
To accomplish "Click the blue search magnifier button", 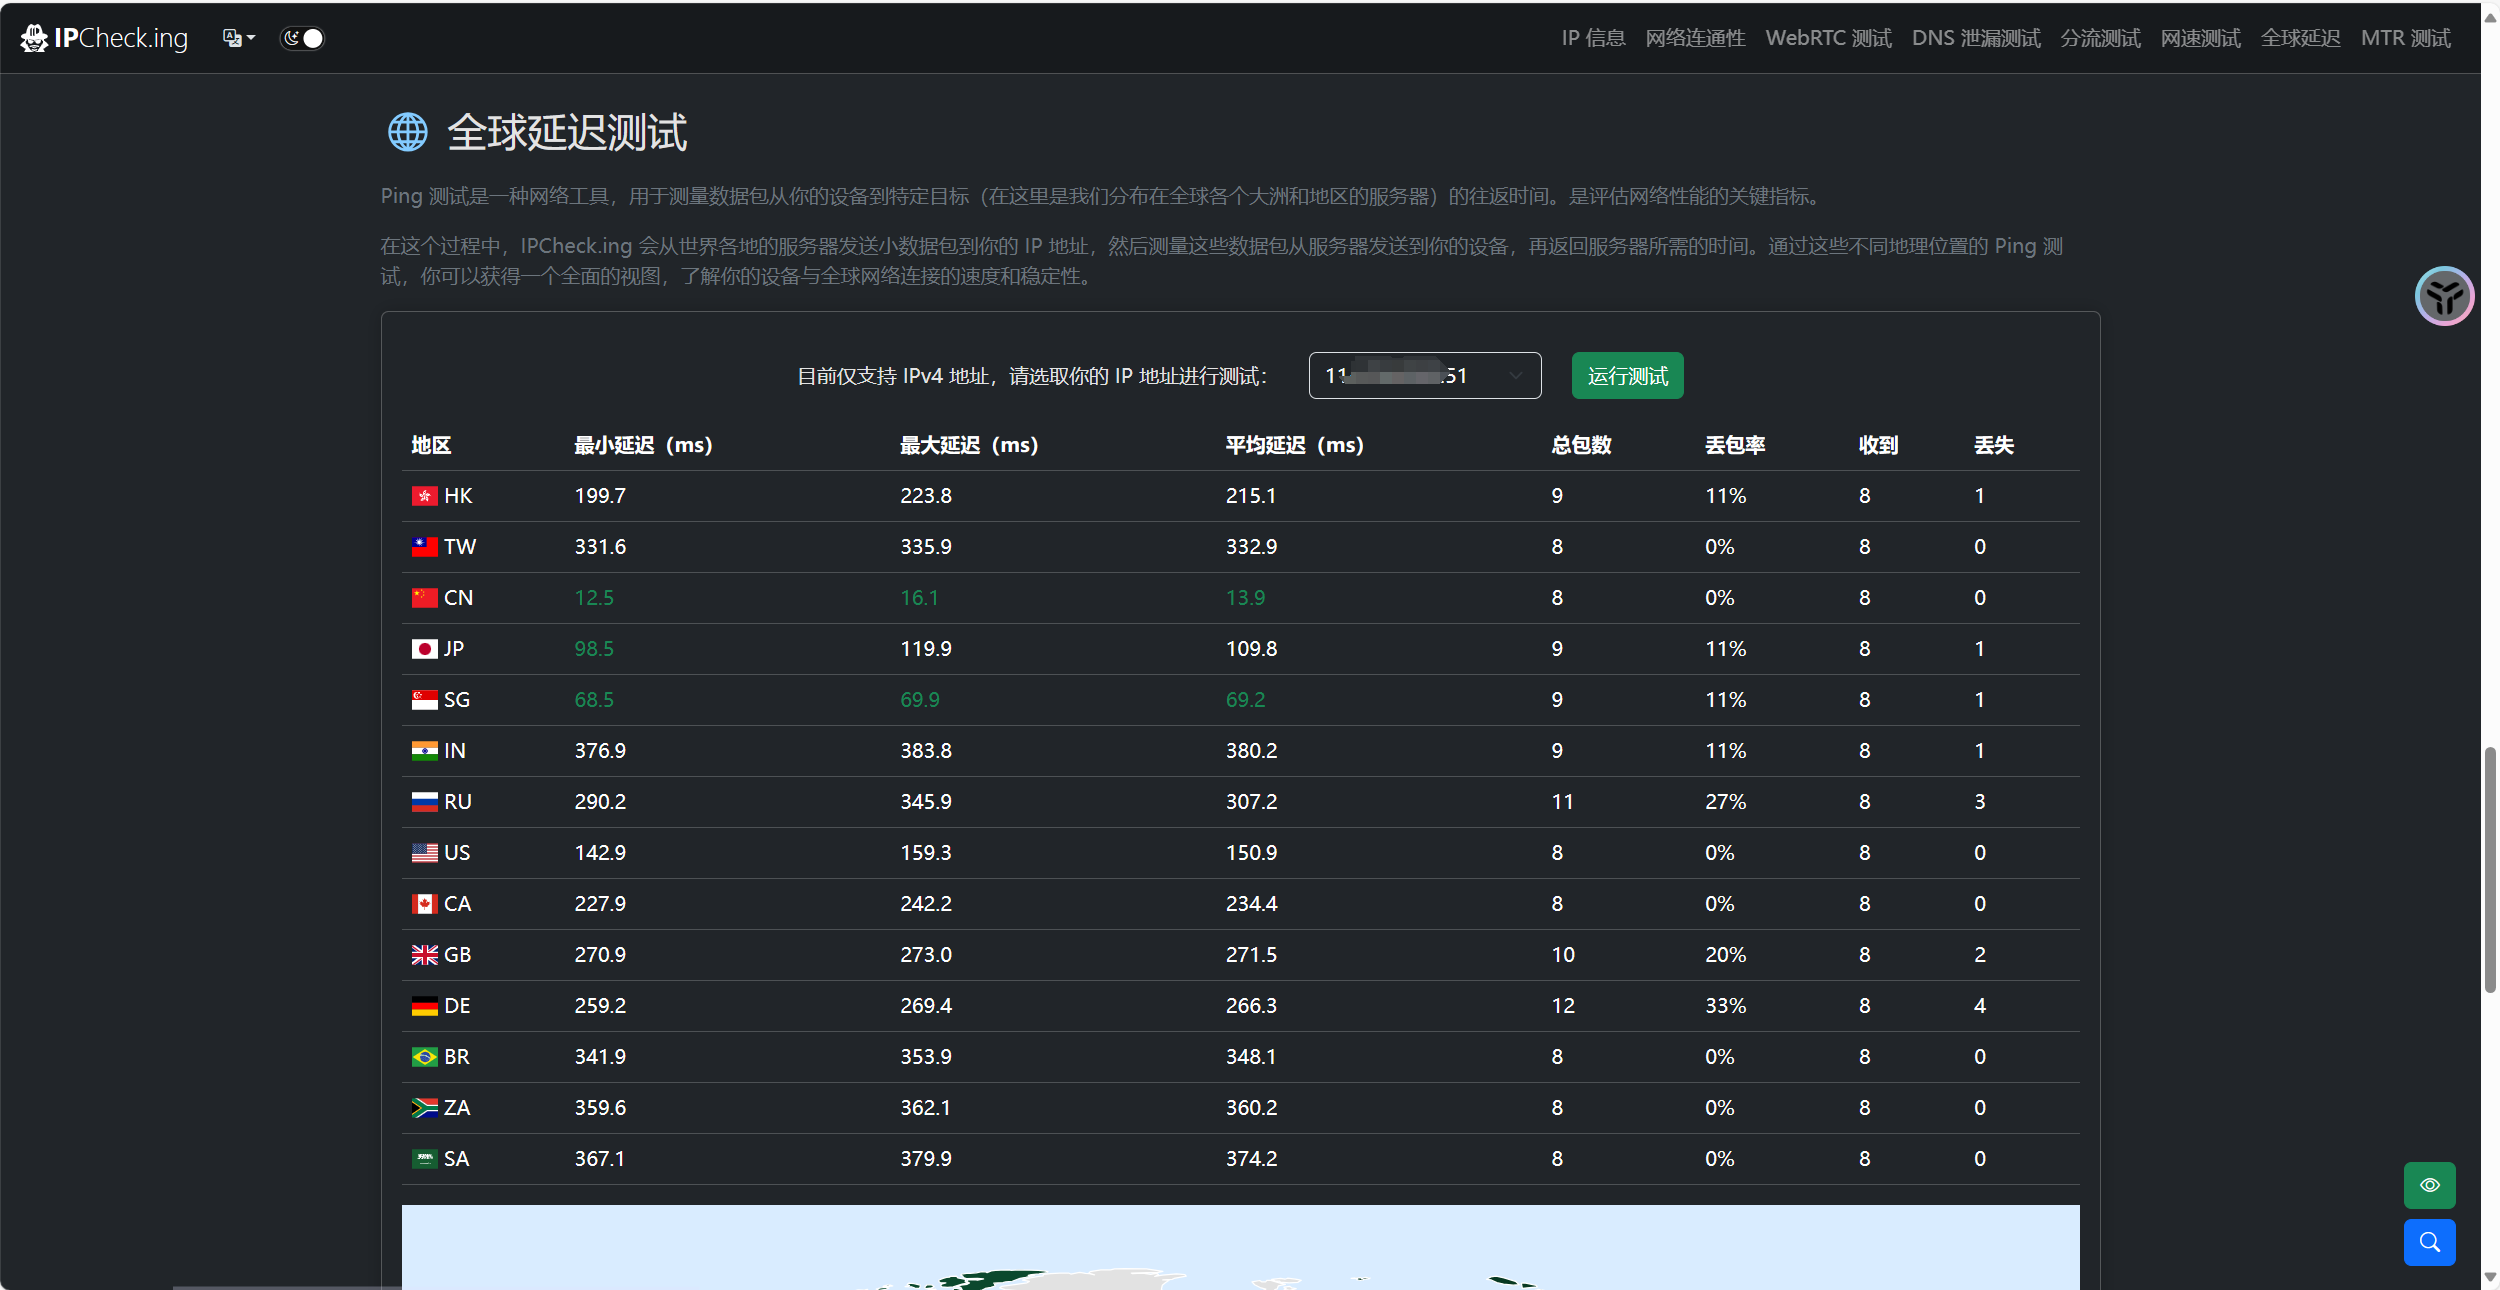I will pos(2429,1242).
